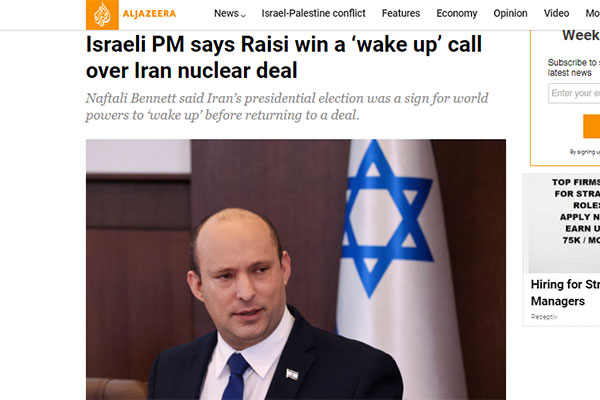Click the Hiring for Strategy Managers ad link
Viewport: 600px width, 400px height.
(x=565, y=293)
